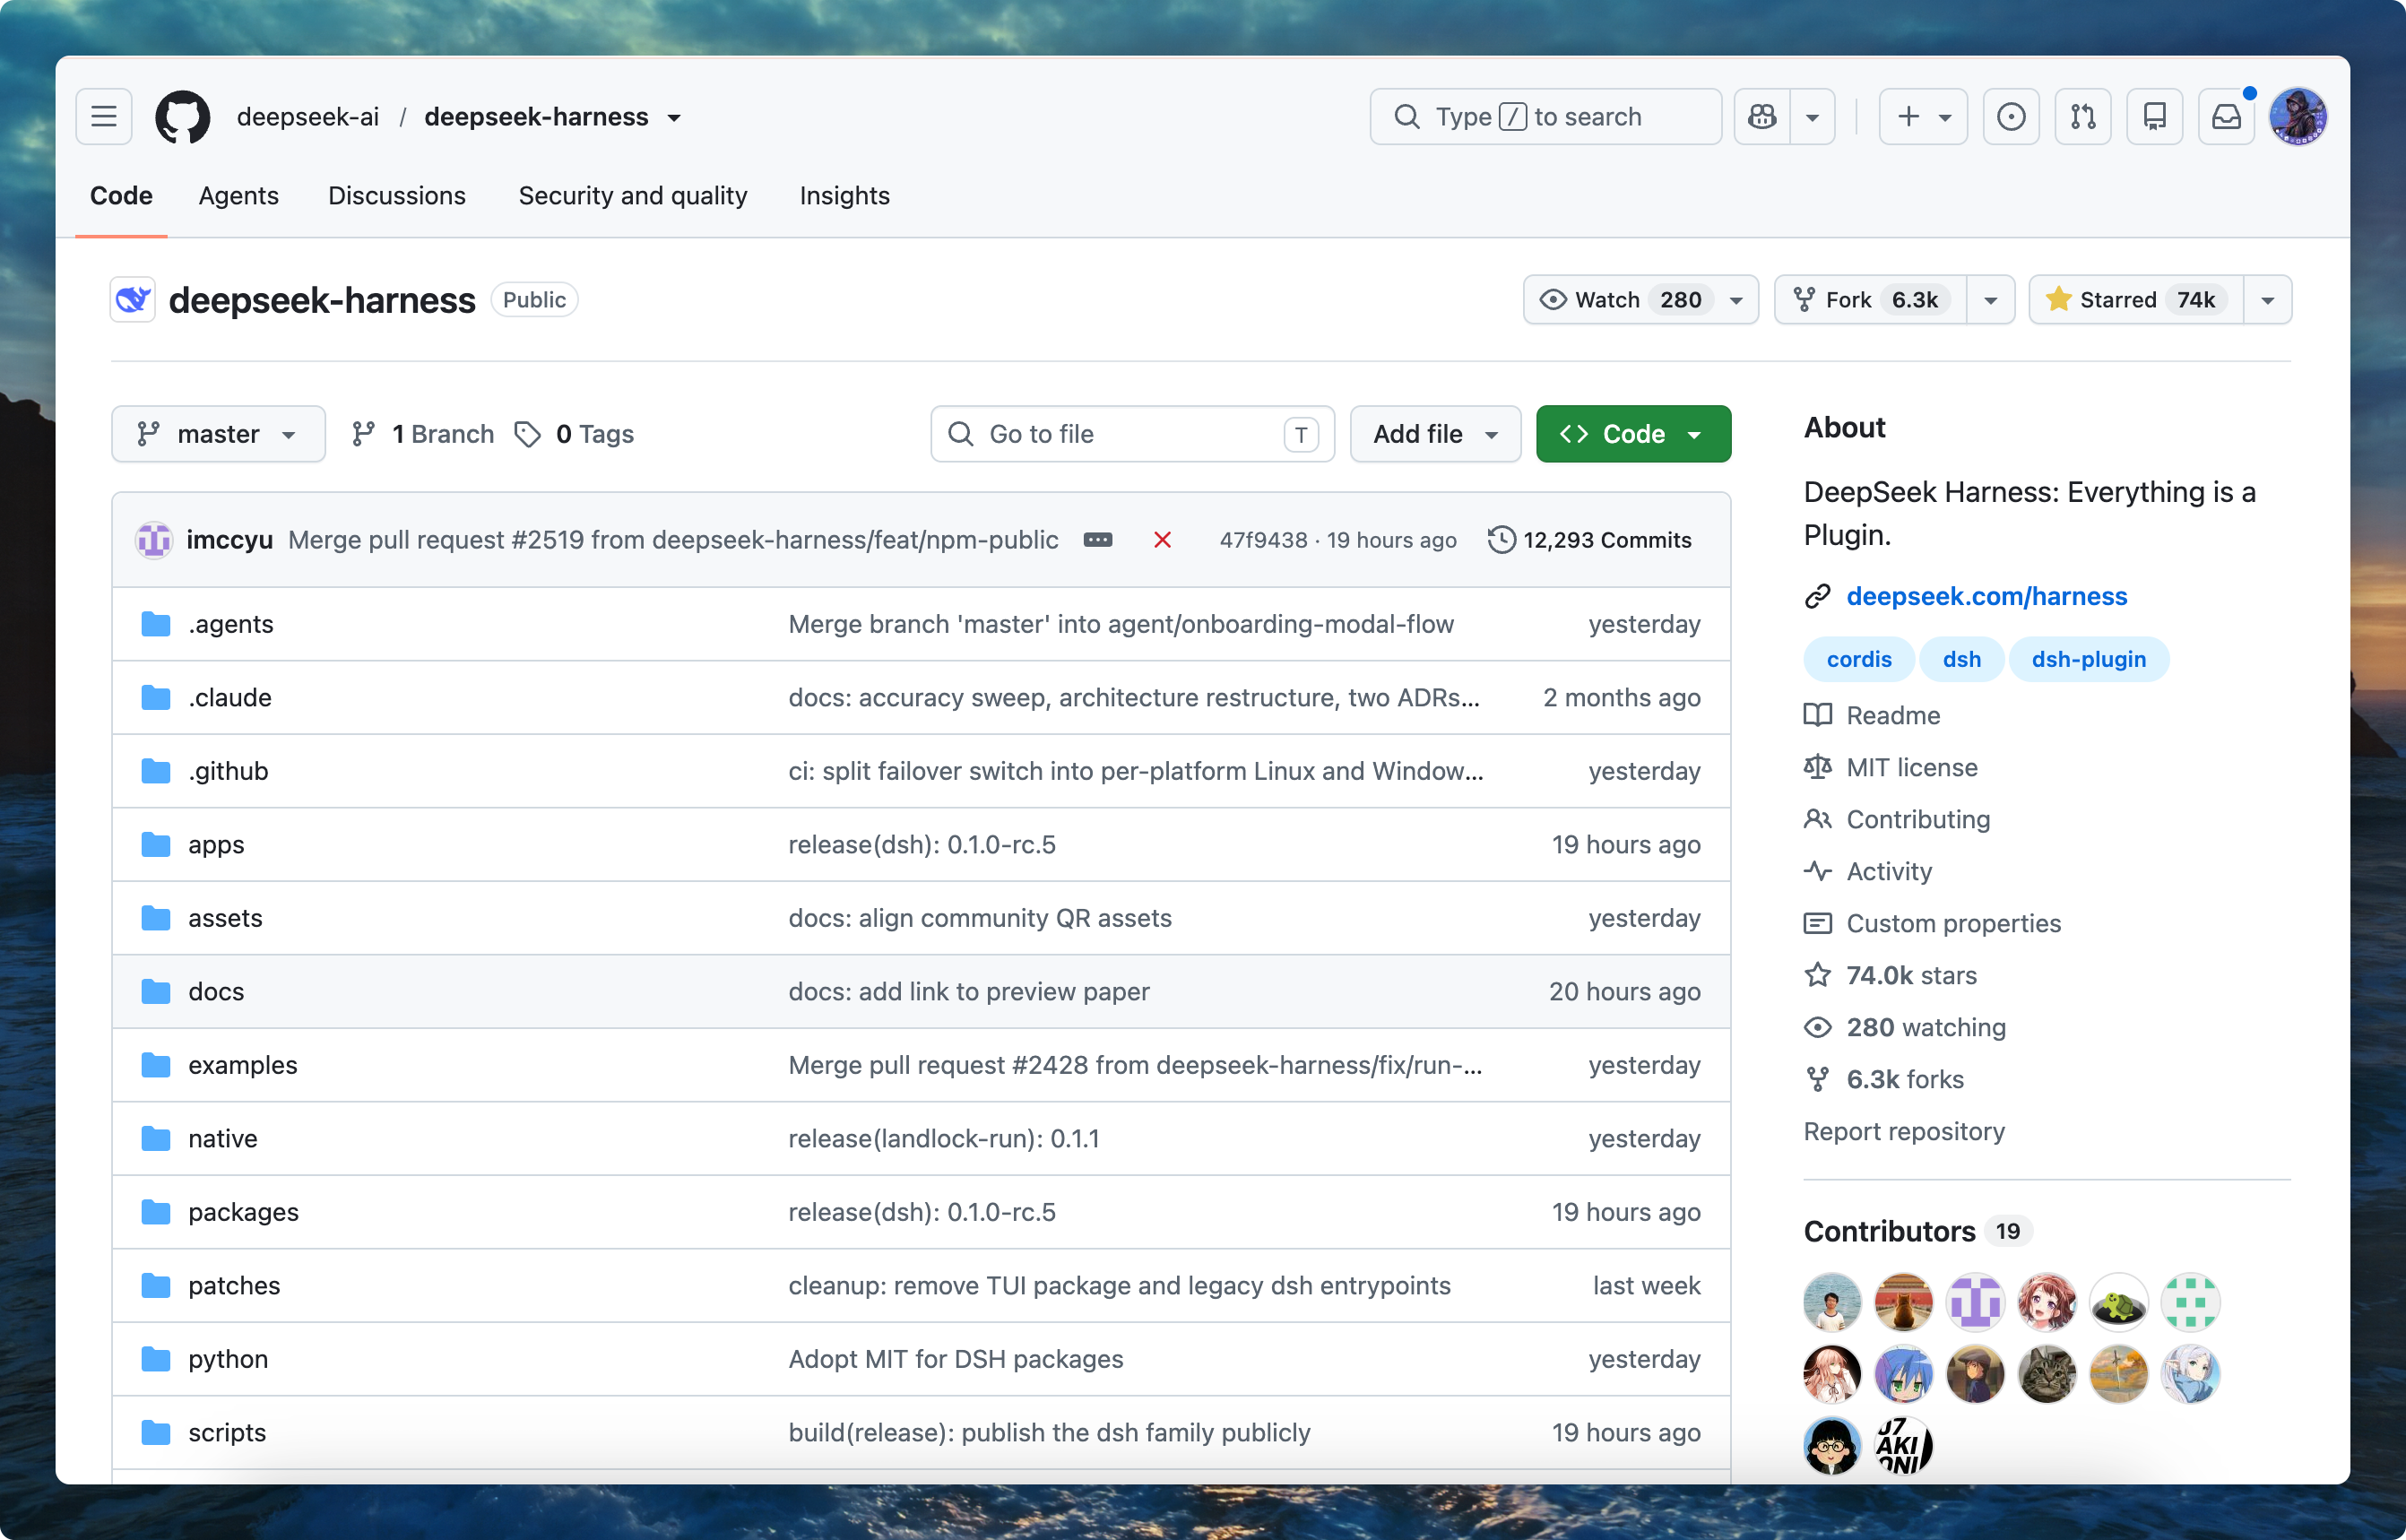Viewport: 2406px width, 1540px height.
Task: Focus the Type / to search field
Action: (1546, 117)
